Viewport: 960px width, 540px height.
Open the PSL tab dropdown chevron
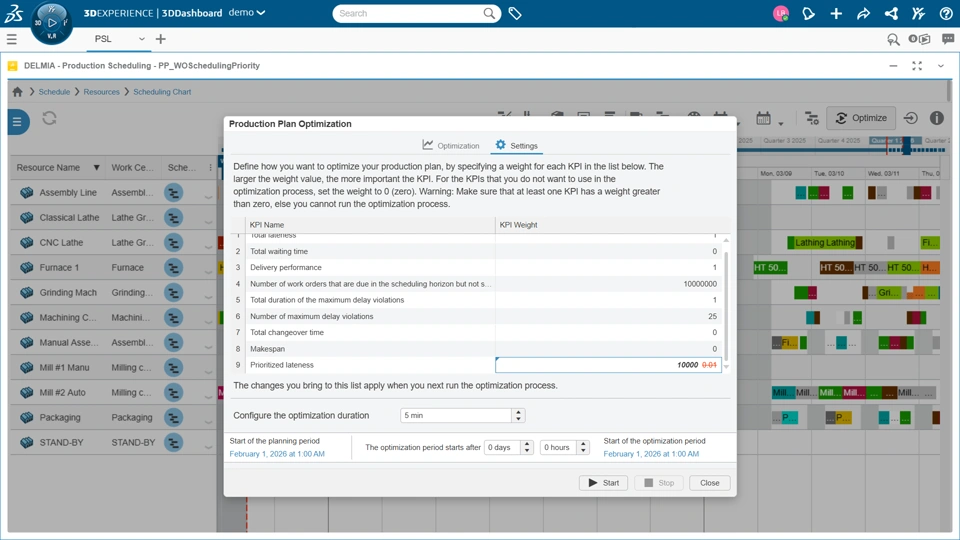[141, 39]
